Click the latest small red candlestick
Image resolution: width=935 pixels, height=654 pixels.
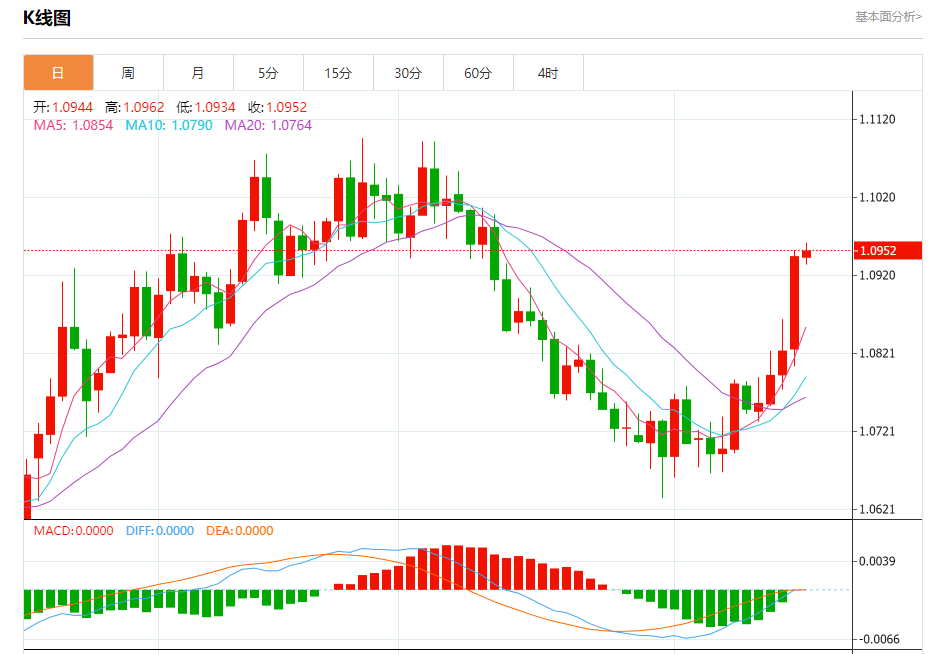[806, 253]
